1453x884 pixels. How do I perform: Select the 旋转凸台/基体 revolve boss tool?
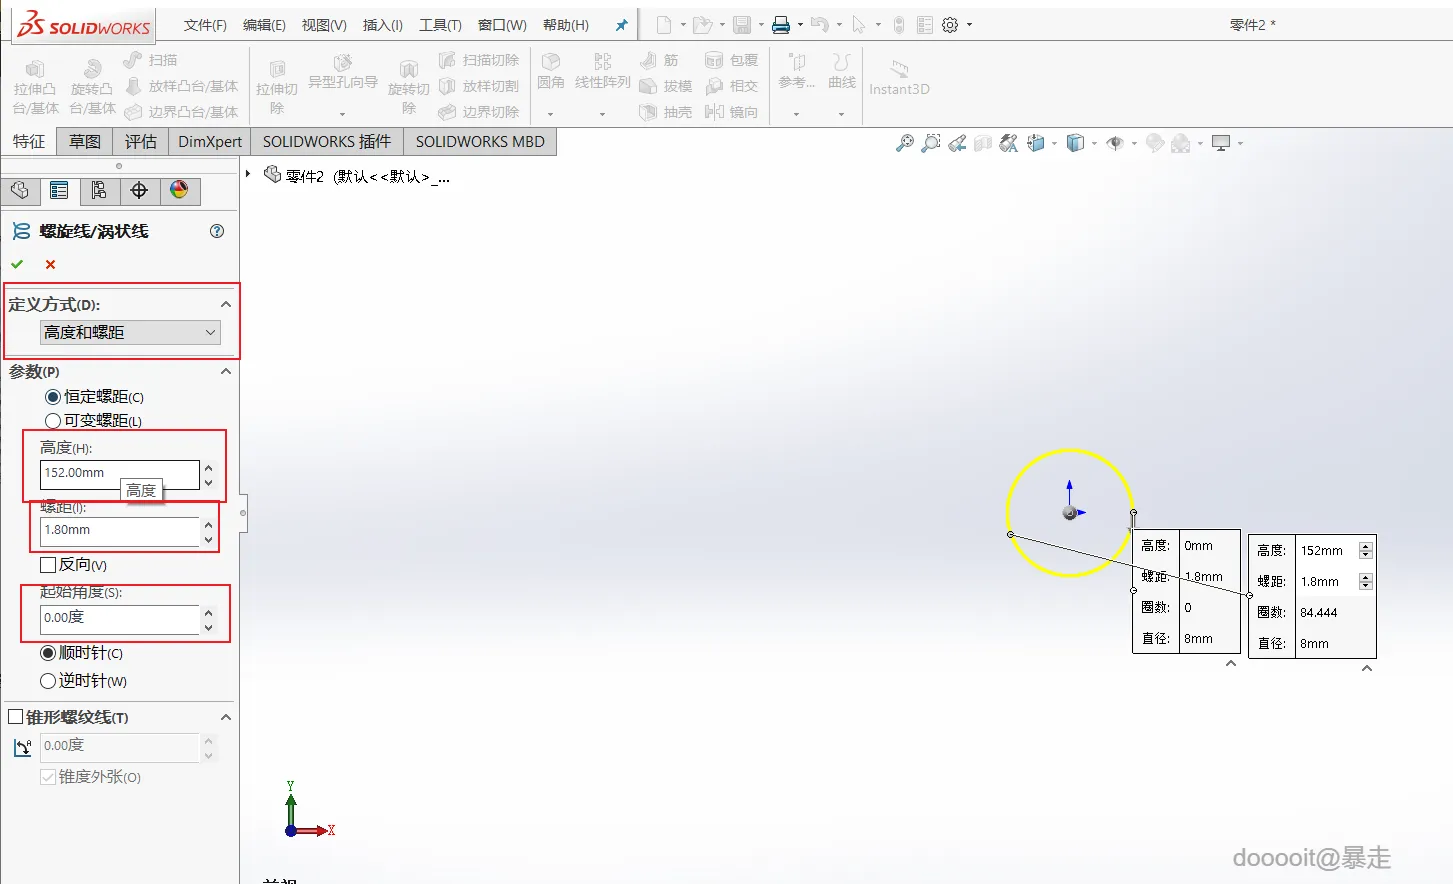pos(92,87)
